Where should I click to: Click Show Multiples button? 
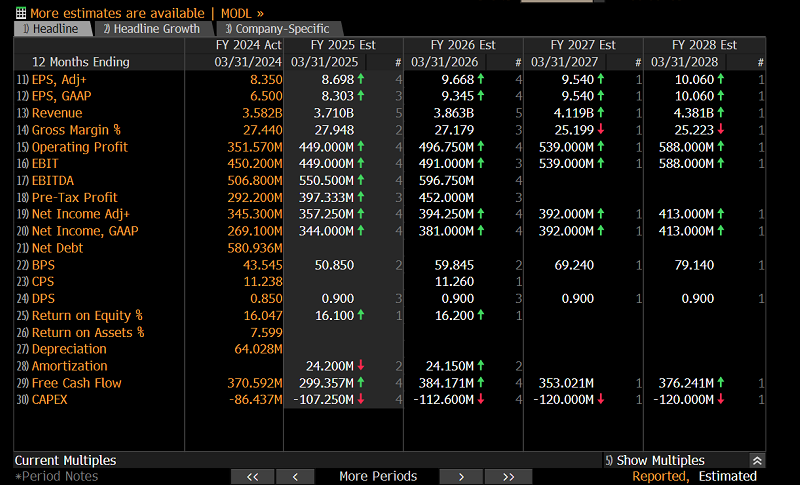click(655, 461)
